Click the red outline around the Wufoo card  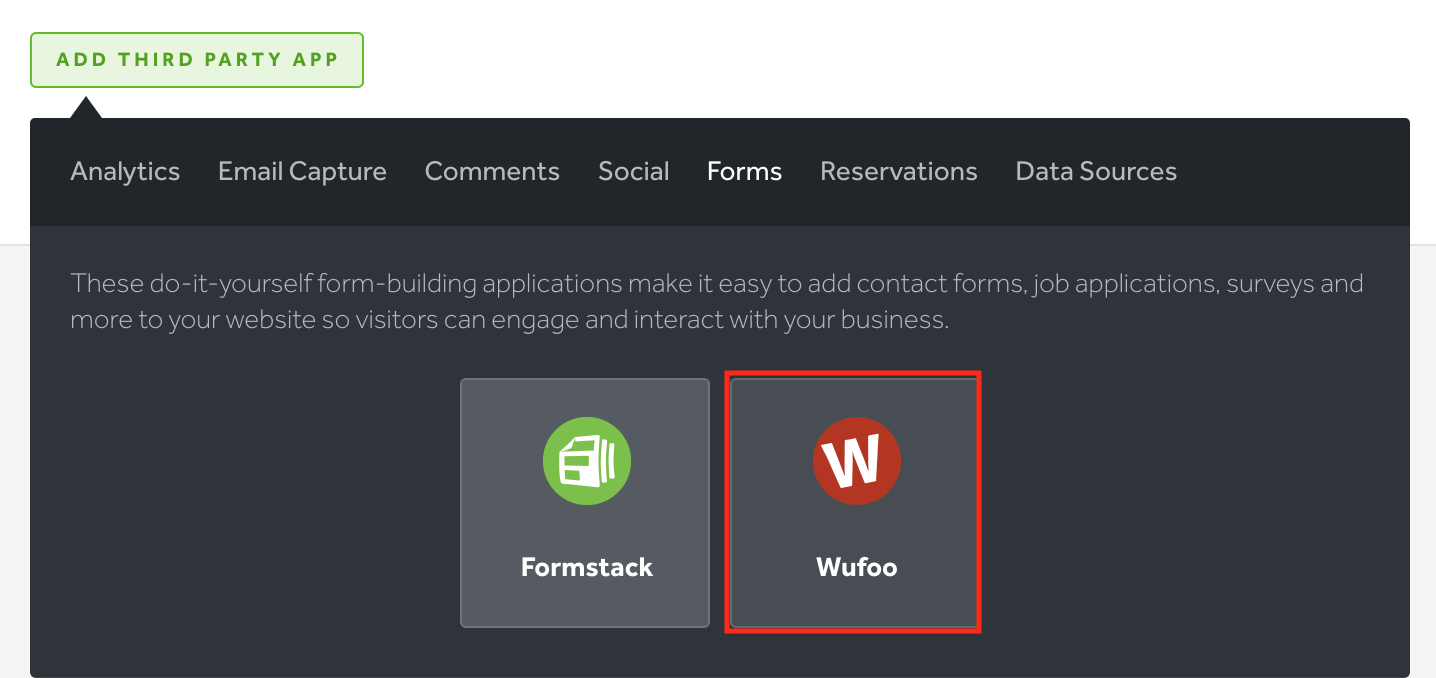click(x=979, y=502)
